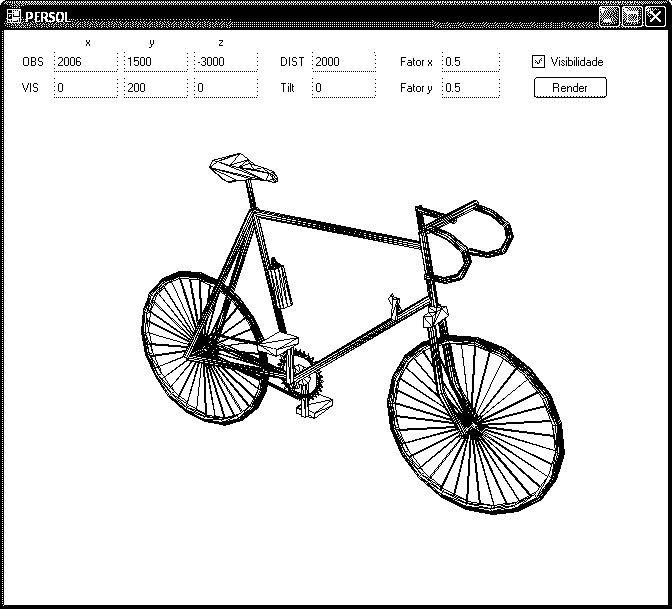The height and width of the screenshot is (609, 672).
Task: Click the Fator y input field
Action: click(470, 88)
